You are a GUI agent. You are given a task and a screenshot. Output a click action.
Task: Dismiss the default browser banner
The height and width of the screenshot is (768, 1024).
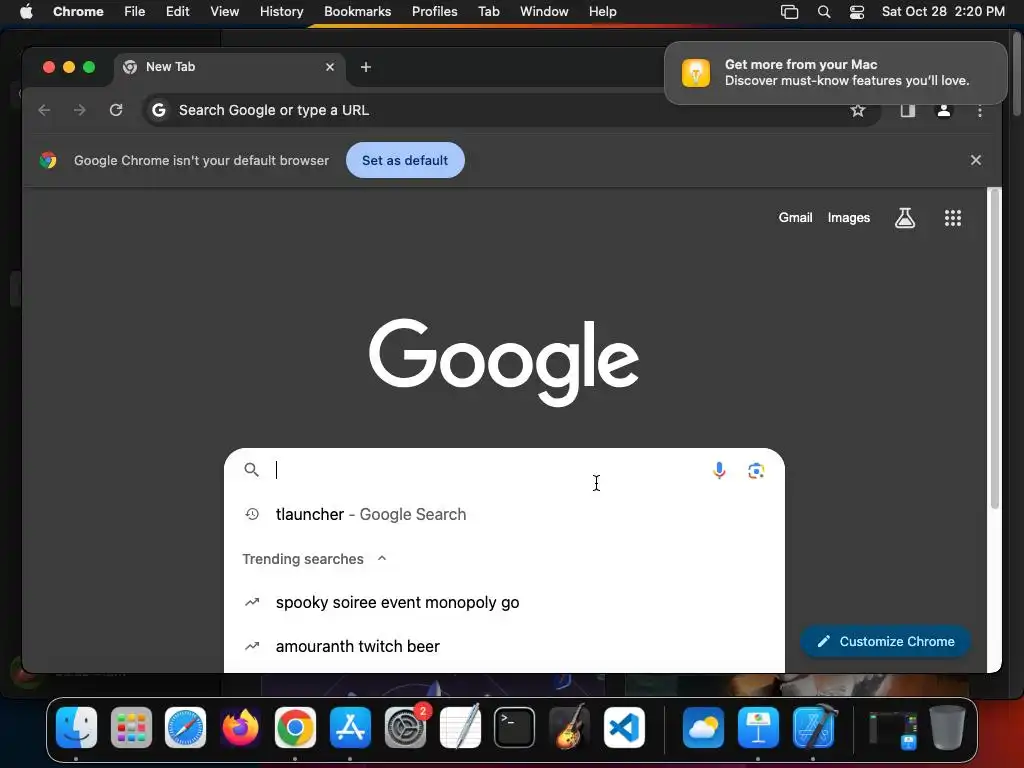[976, 160]
